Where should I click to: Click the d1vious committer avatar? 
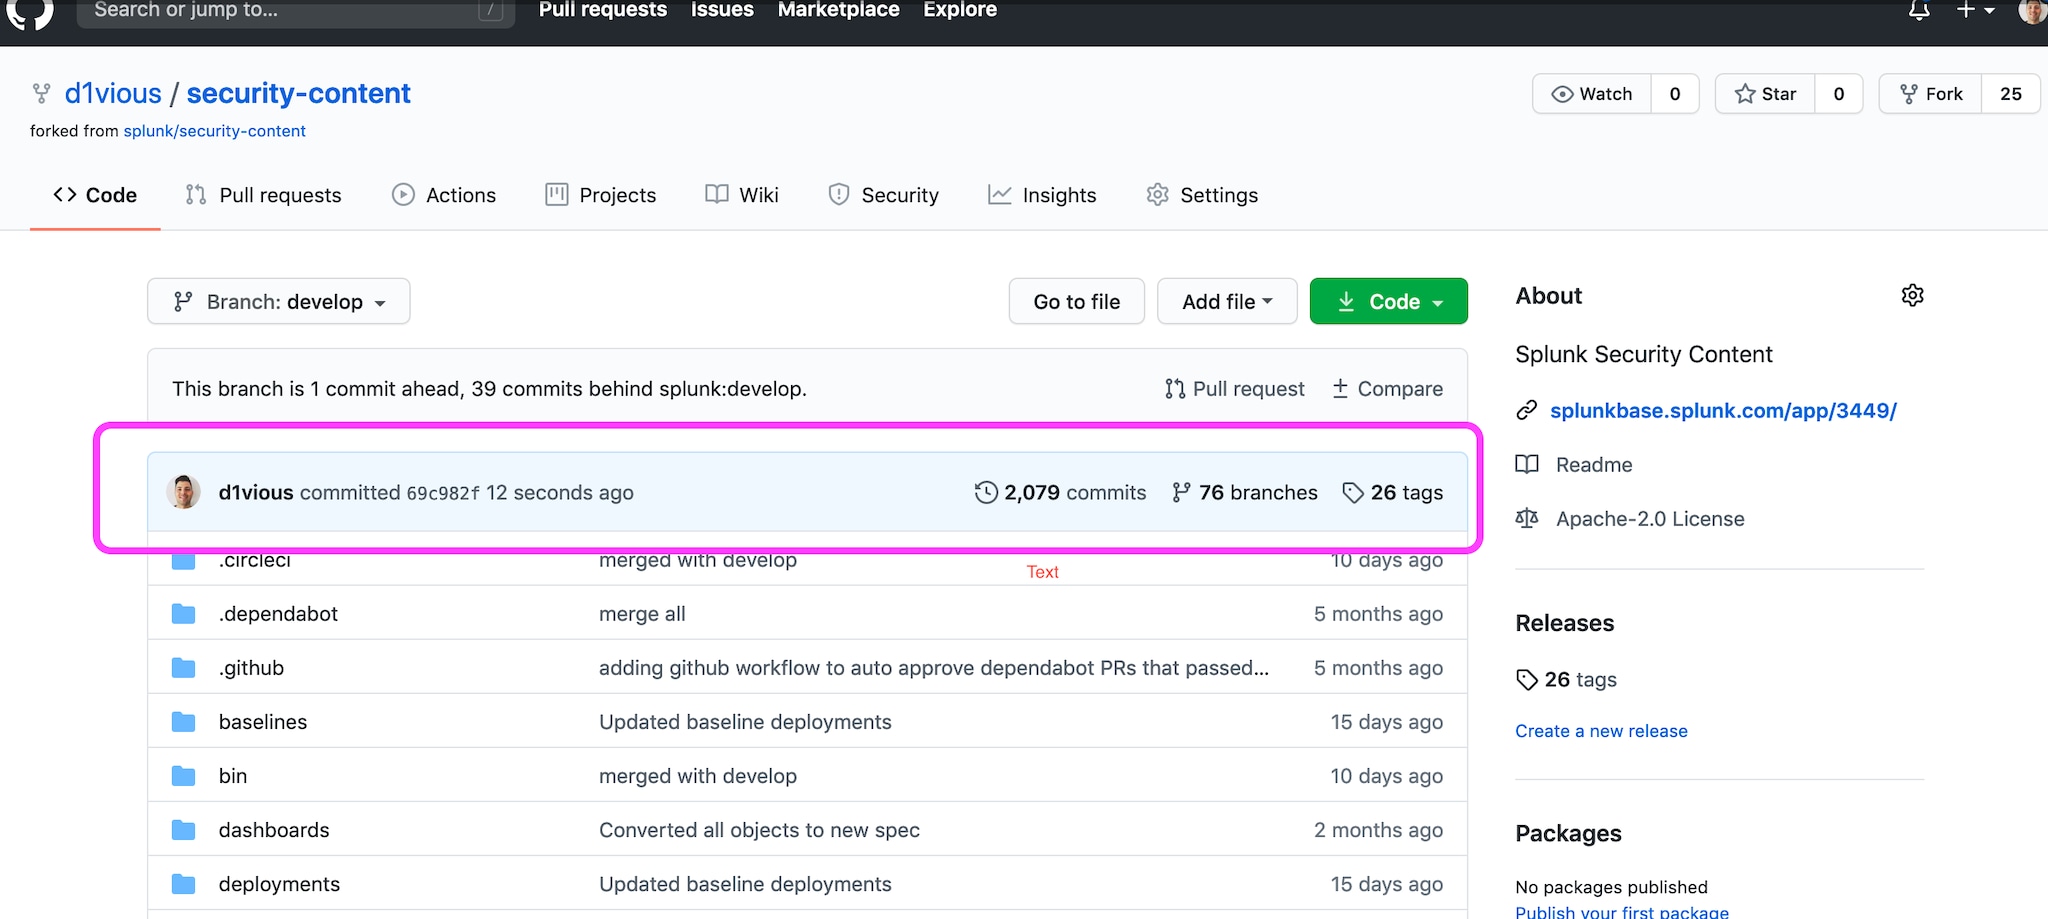pos(184,492)
